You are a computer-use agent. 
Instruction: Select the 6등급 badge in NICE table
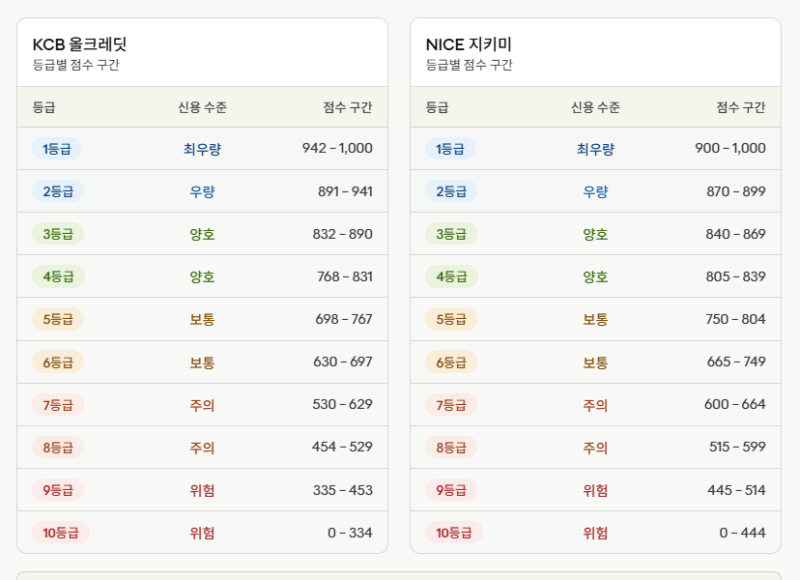(x=451, y=362)
